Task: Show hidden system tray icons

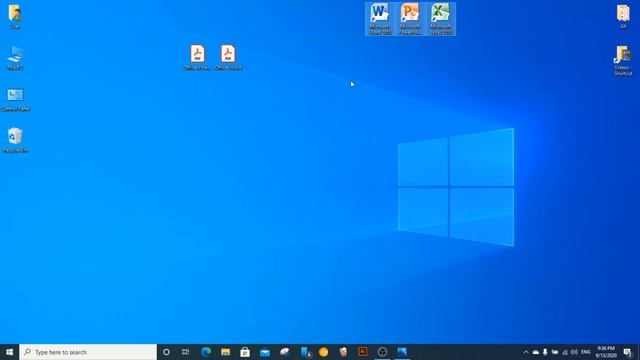Action: click(526, 352)
